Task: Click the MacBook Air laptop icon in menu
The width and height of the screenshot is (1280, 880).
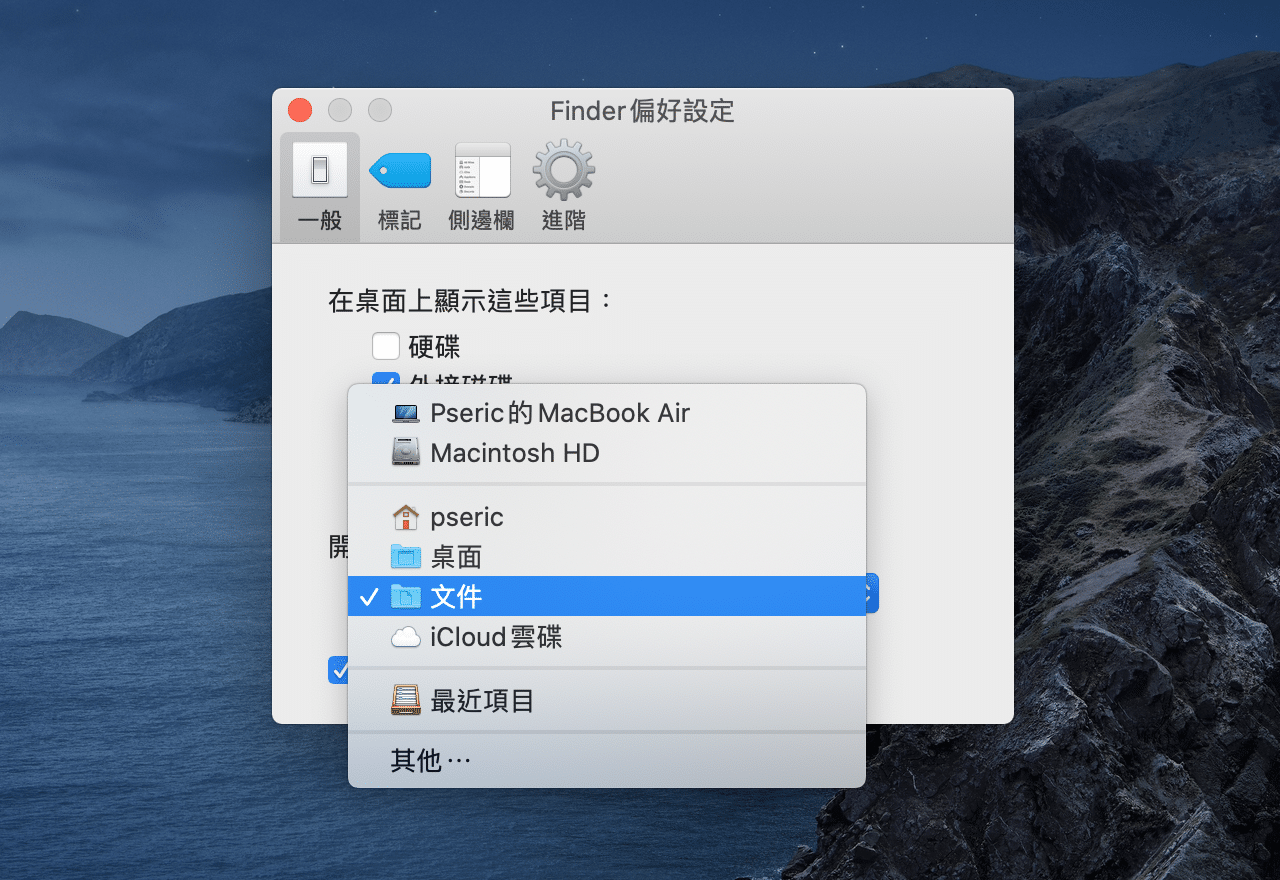Action: [406, 413]
